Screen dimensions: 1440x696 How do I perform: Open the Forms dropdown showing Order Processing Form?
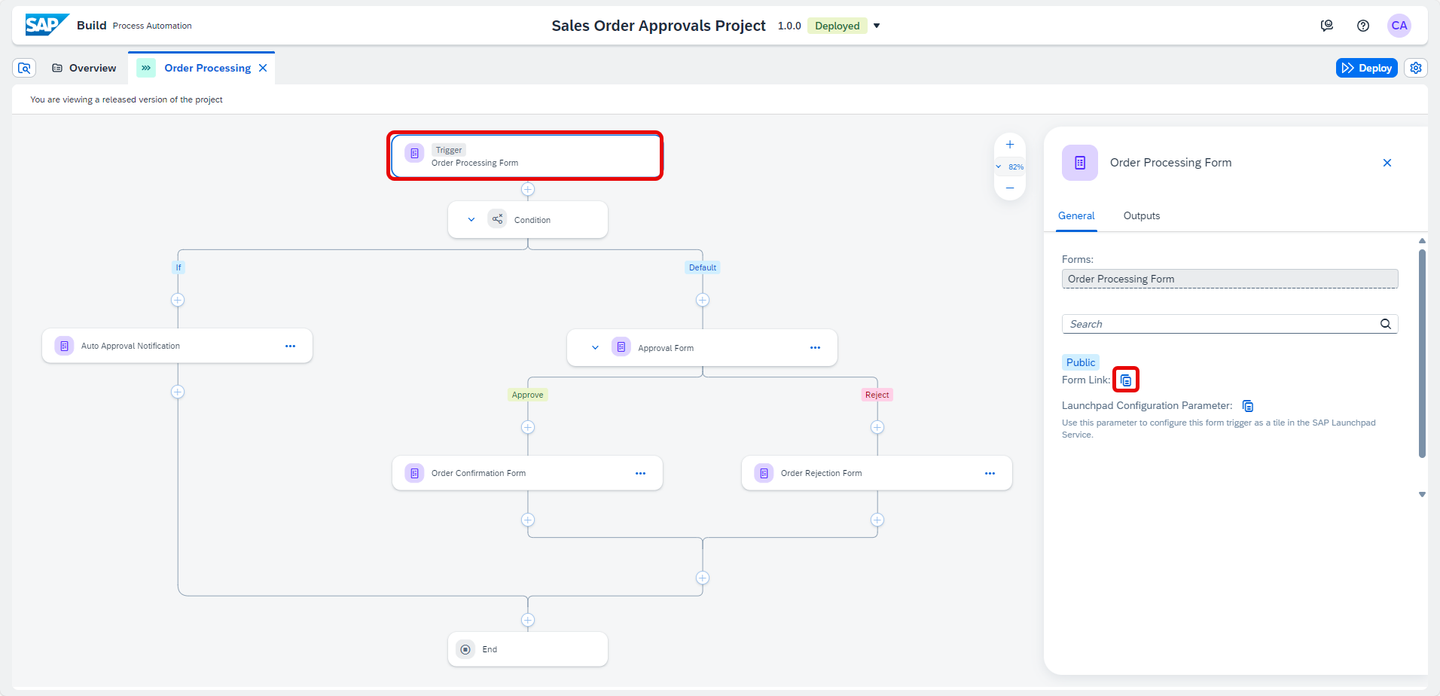click(1230, 279)
